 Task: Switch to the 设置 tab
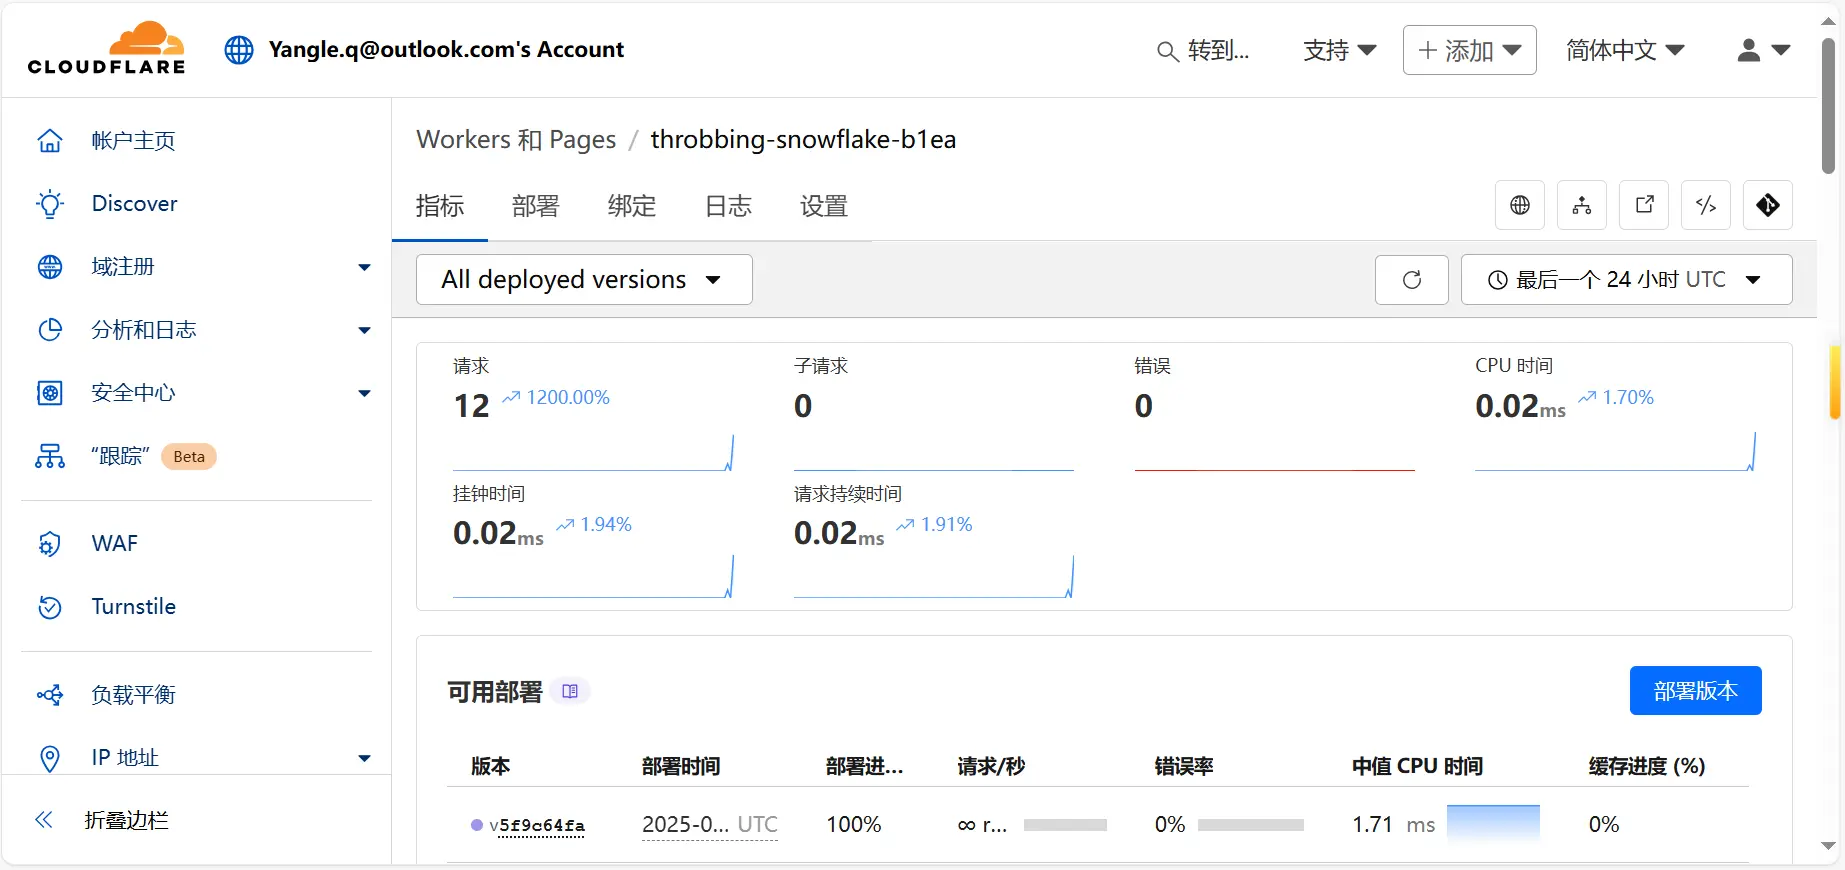click(824, 206)
